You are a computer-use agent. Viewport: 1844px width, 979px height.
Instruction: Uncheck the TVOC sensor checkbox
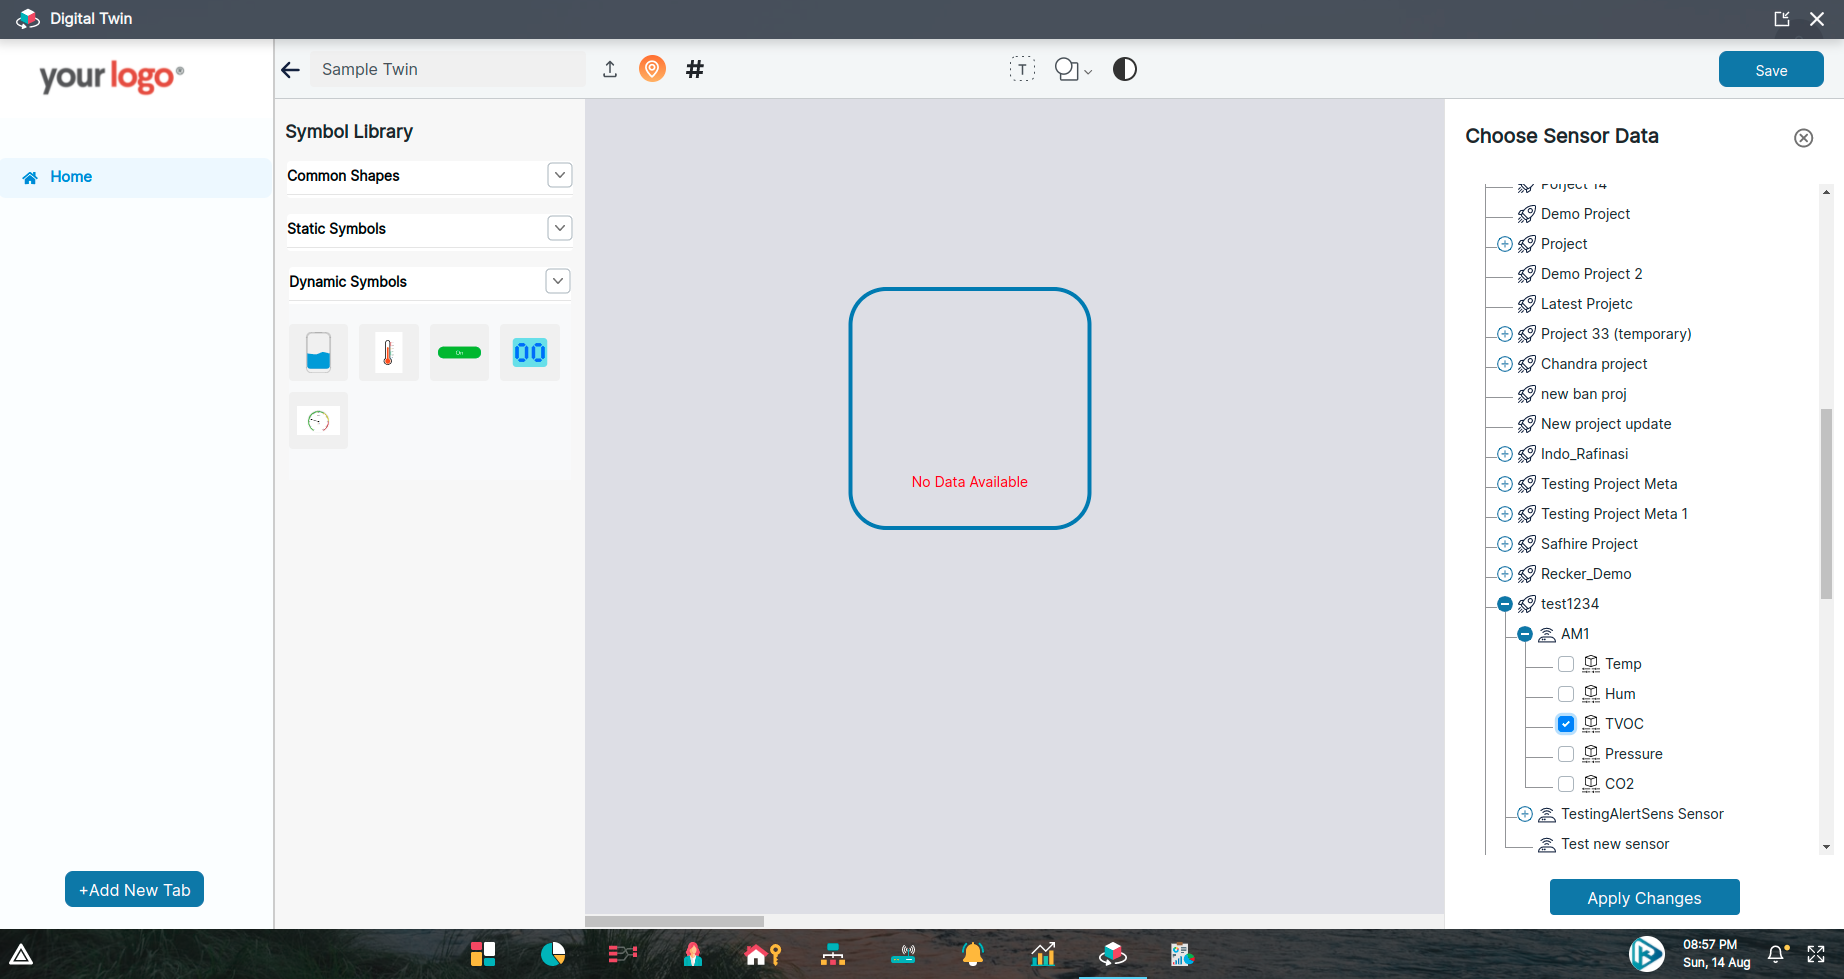[1565, 723]
